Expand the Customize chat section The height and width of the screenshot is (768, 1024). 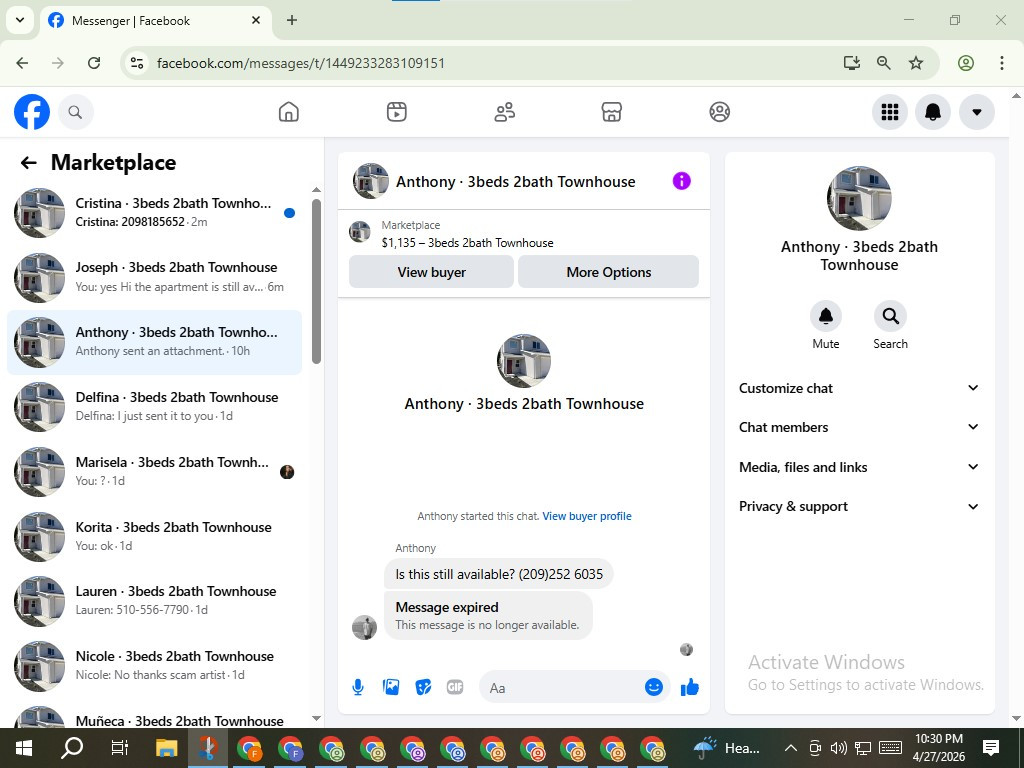tap(859, 388)
